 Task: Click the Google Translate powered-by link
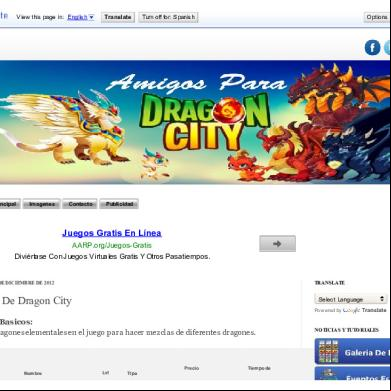[x=351, y=310]
